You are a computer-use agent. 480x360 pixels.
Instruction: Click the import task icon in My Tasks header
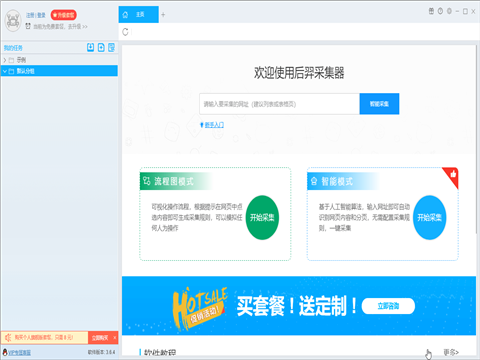click(90, 47)
